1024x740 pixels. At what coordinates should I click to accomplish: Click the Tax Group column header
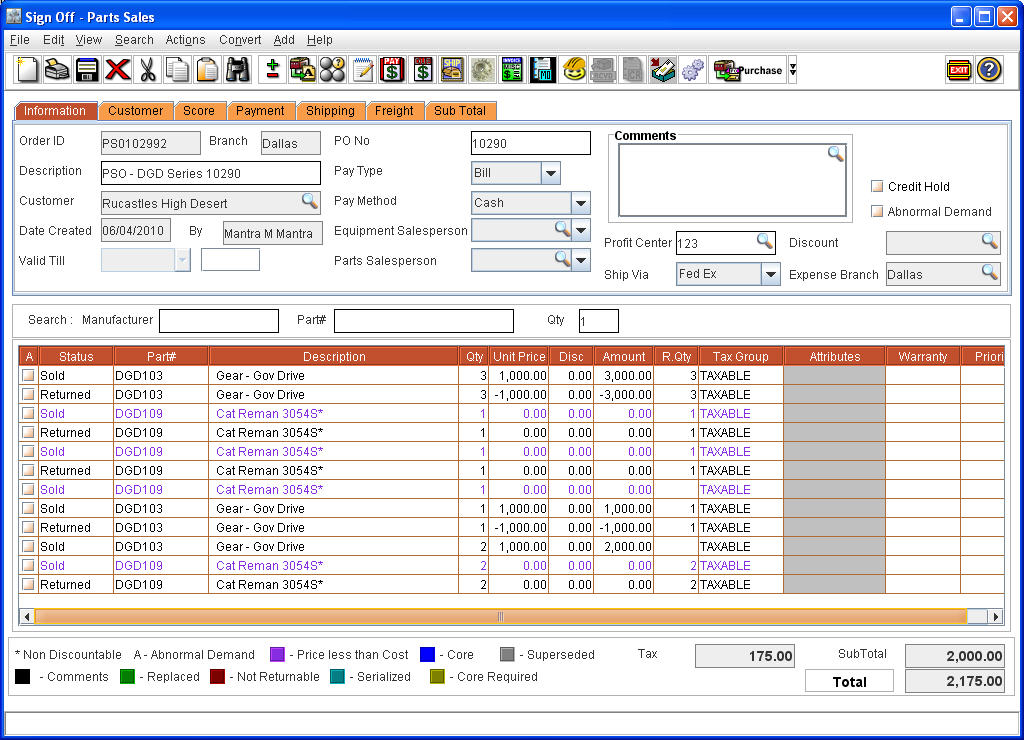pos(741,357)
